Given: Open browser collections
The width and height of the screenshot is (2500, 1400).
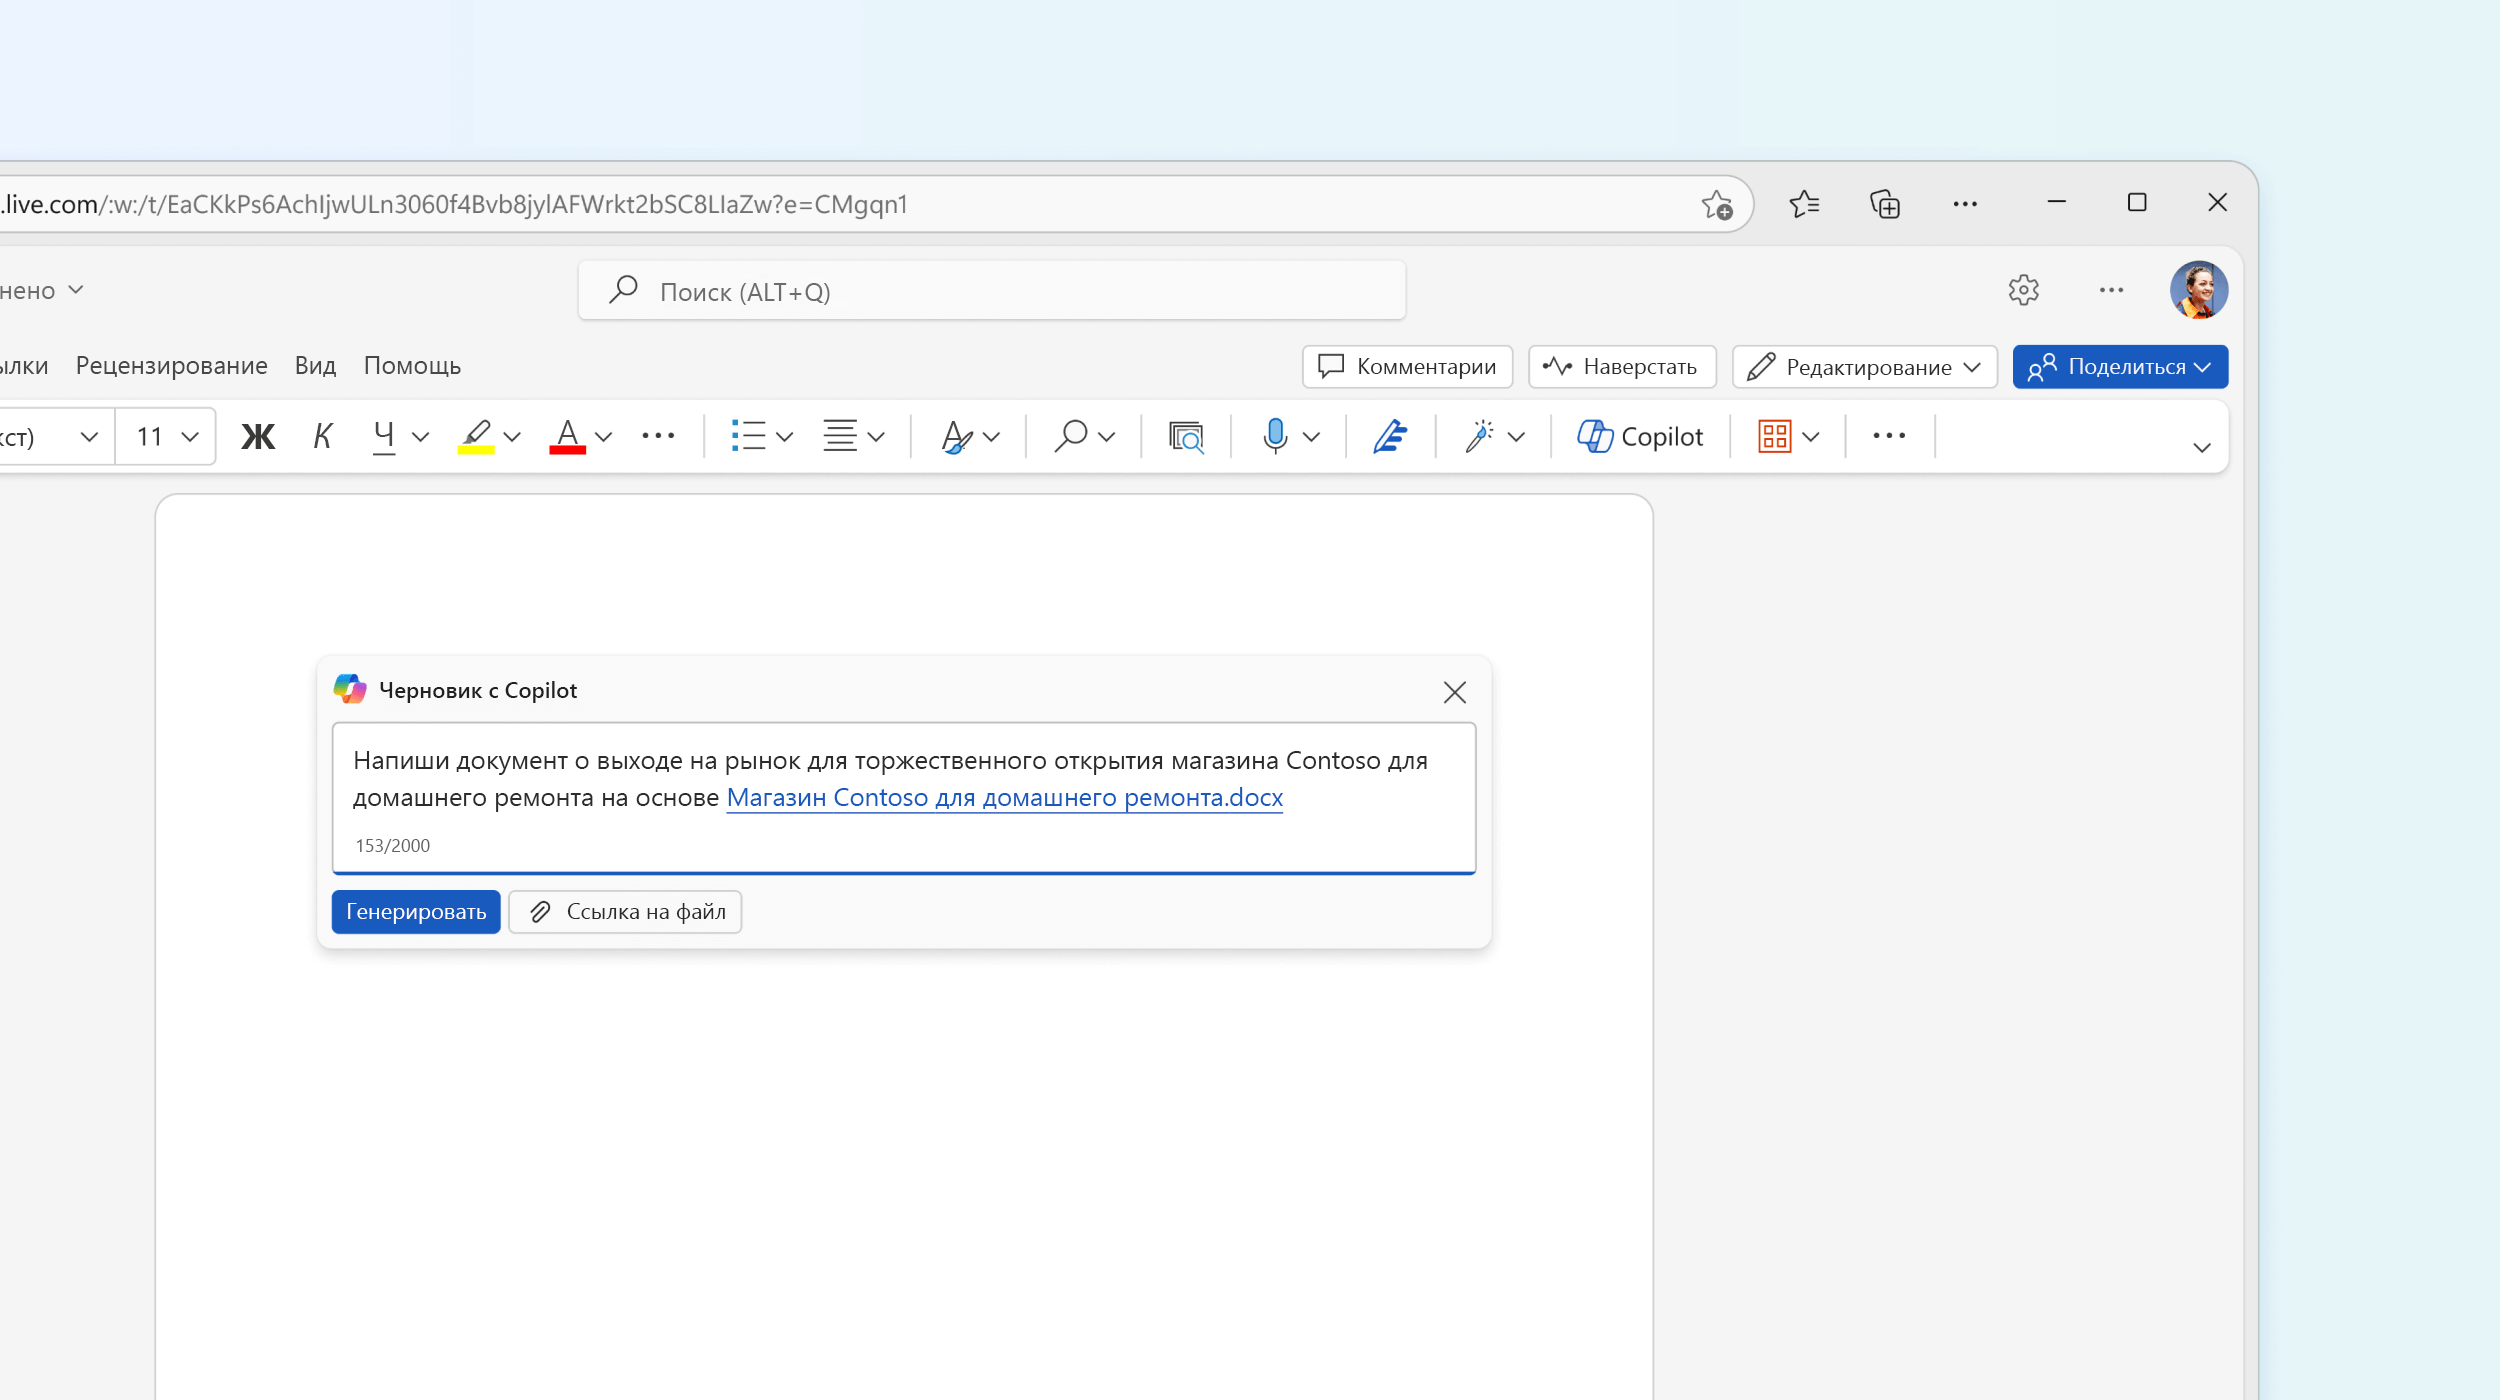Looking at the screenshot, I should coord(1885,204).
